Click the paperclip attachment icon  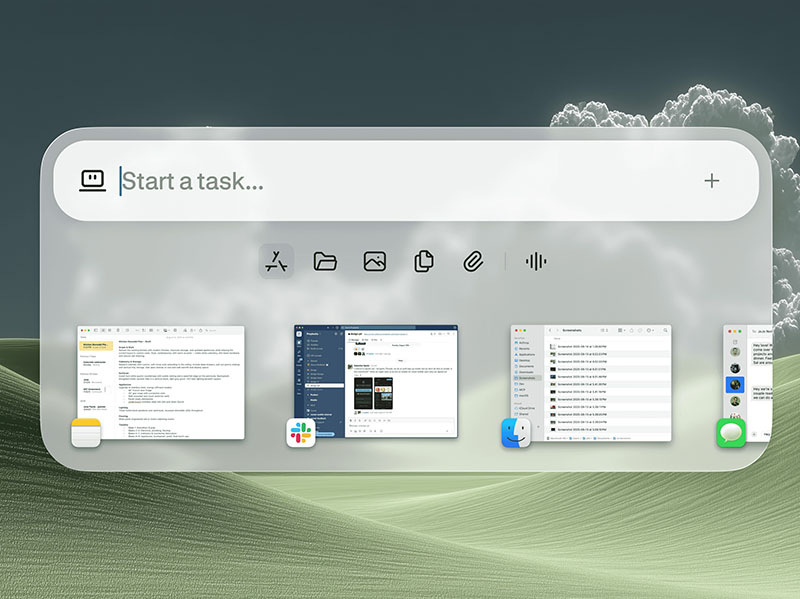point(473,261)
